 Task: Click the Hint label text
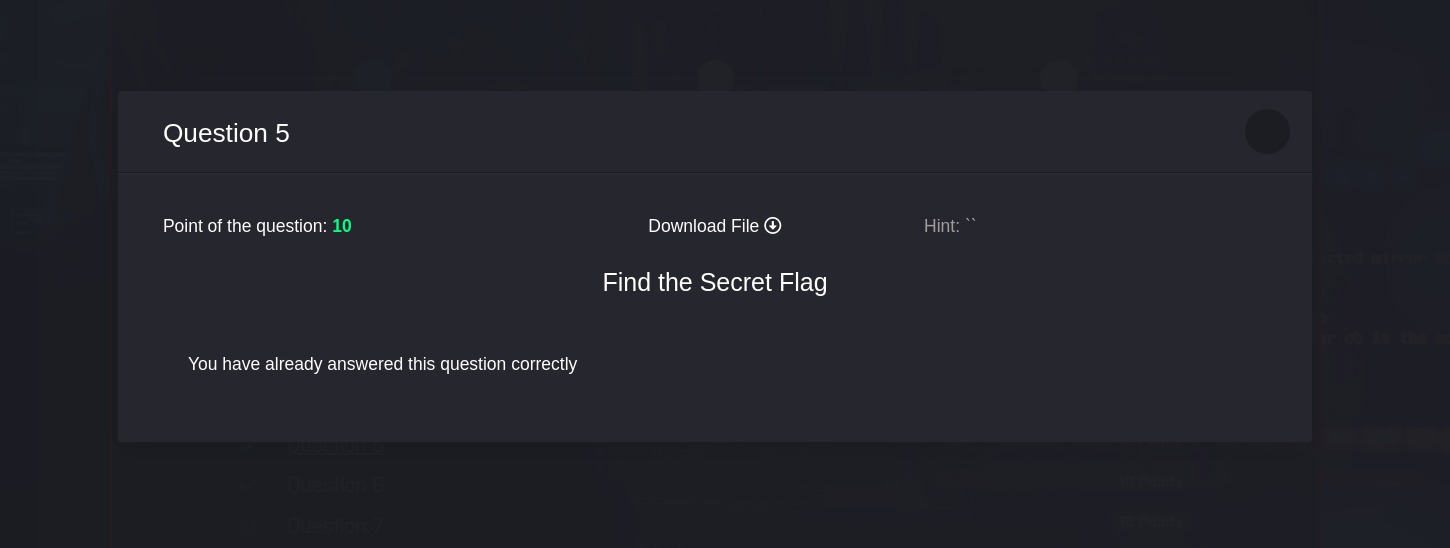(x=942, y=226)
